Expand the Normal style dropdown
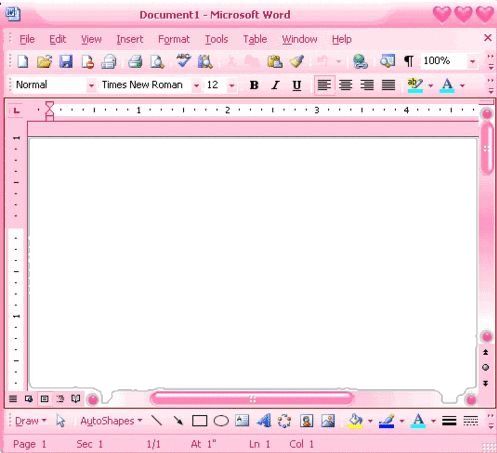The width and height of the screenshot is (497, 453). tap(91, 85)
